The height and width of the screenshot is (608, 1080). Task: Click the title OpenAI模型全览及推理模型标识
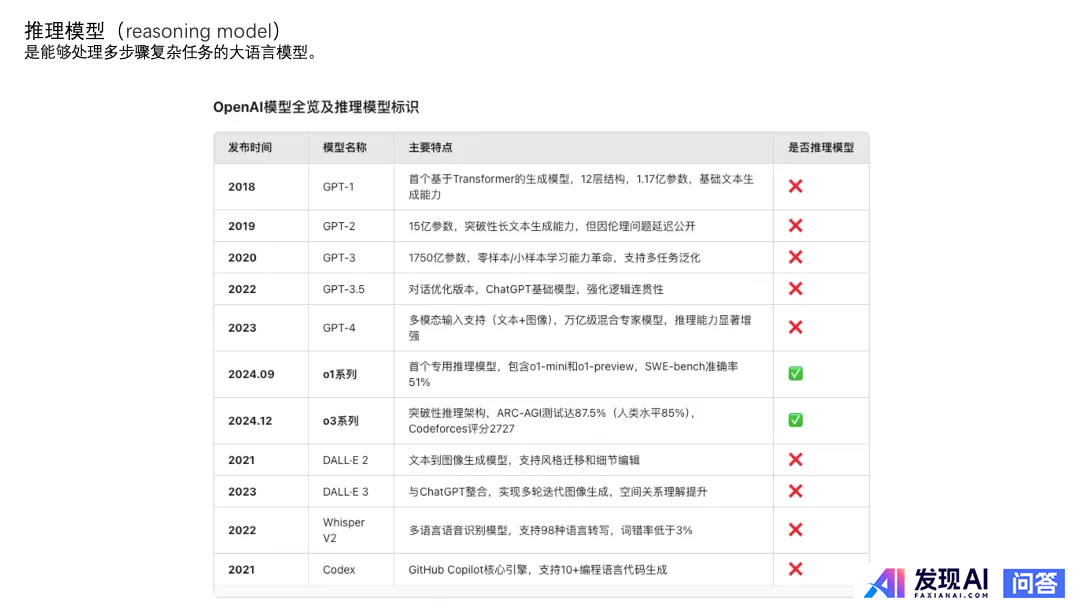click(315, 107)
